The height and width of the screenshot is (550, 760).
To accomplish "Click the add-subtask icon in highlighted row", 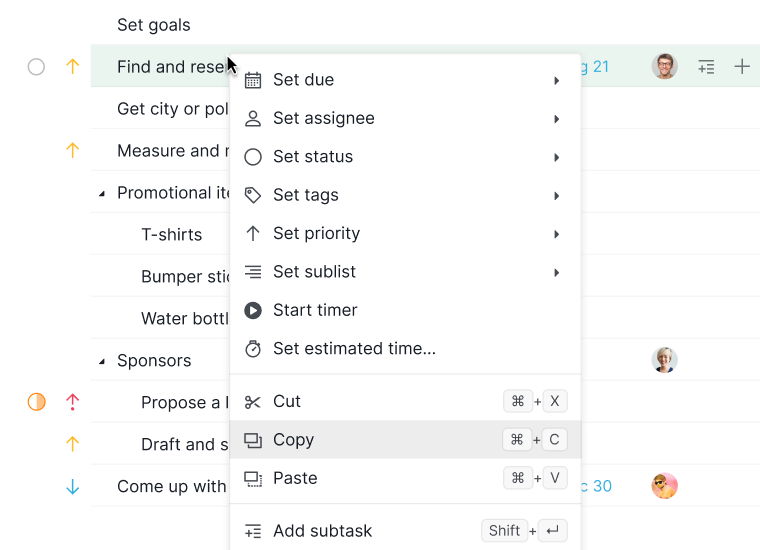I will [706, 66].
